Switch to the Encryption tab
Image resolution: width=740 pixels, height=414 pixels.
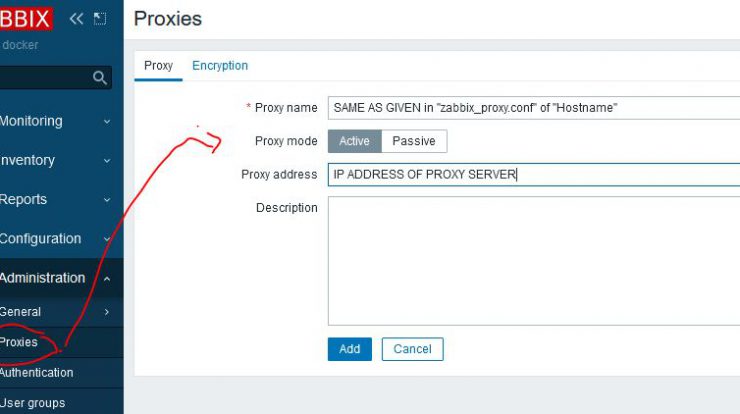220,66
